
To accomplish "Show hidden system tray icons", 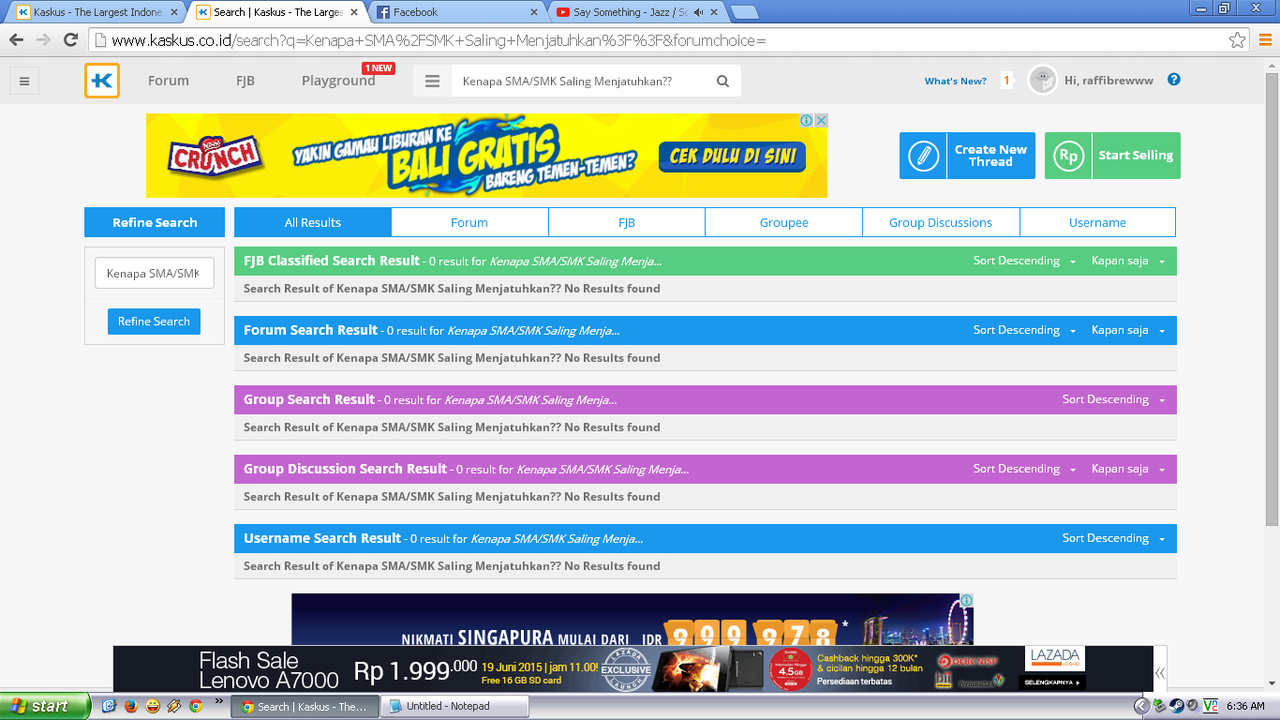I will (1142, 706).
